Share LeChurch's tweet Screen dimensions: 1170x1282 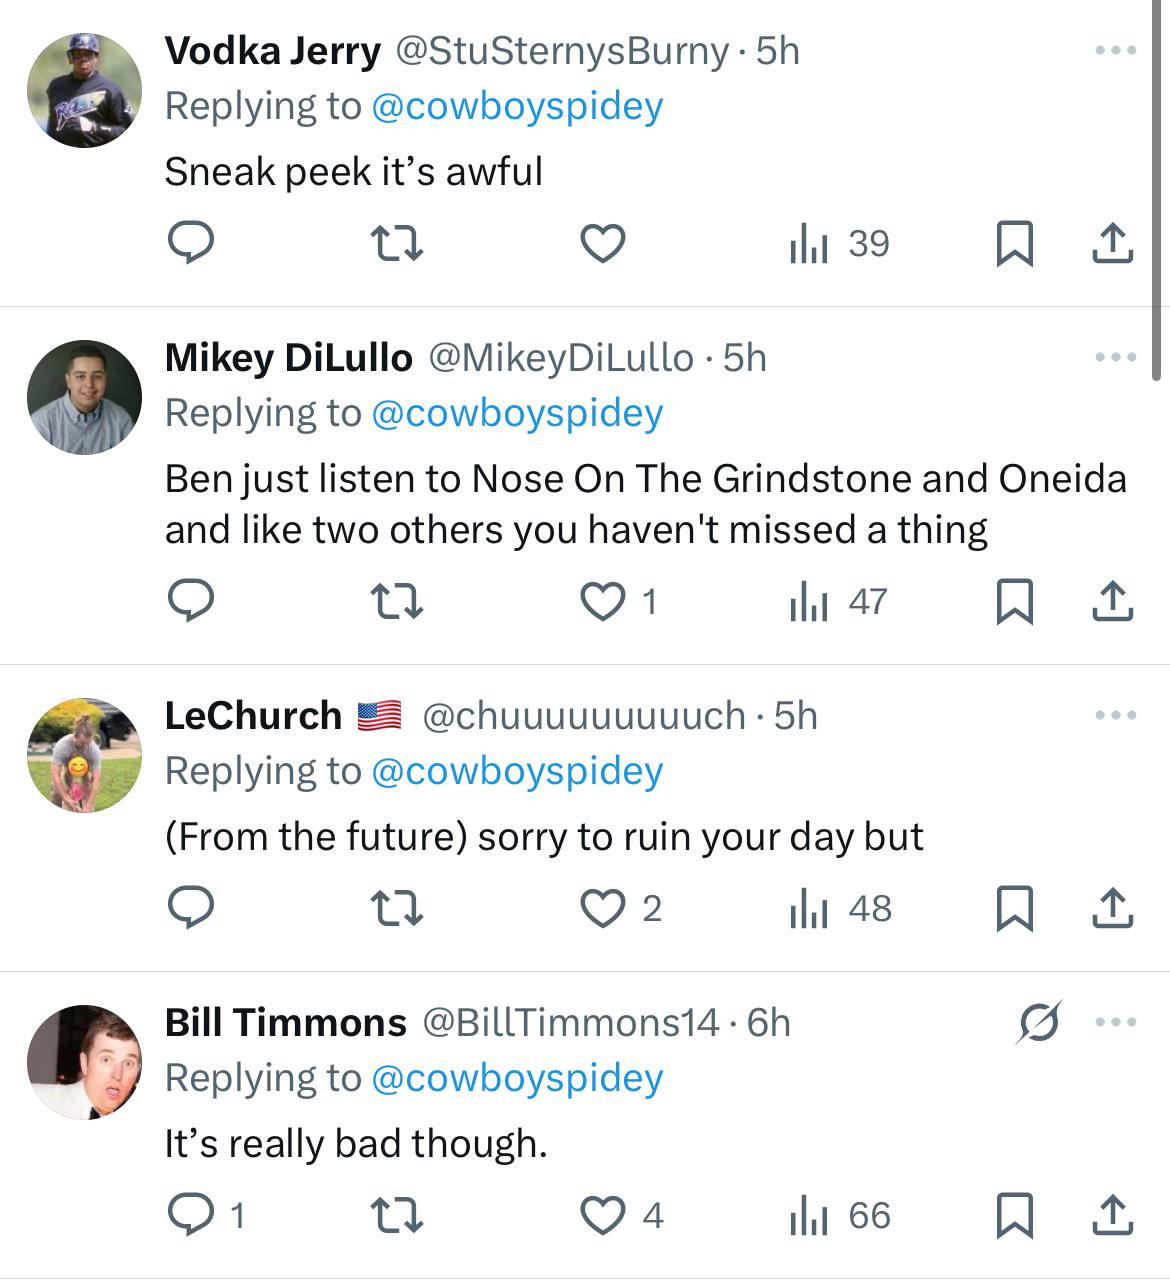click(1112, 908)
